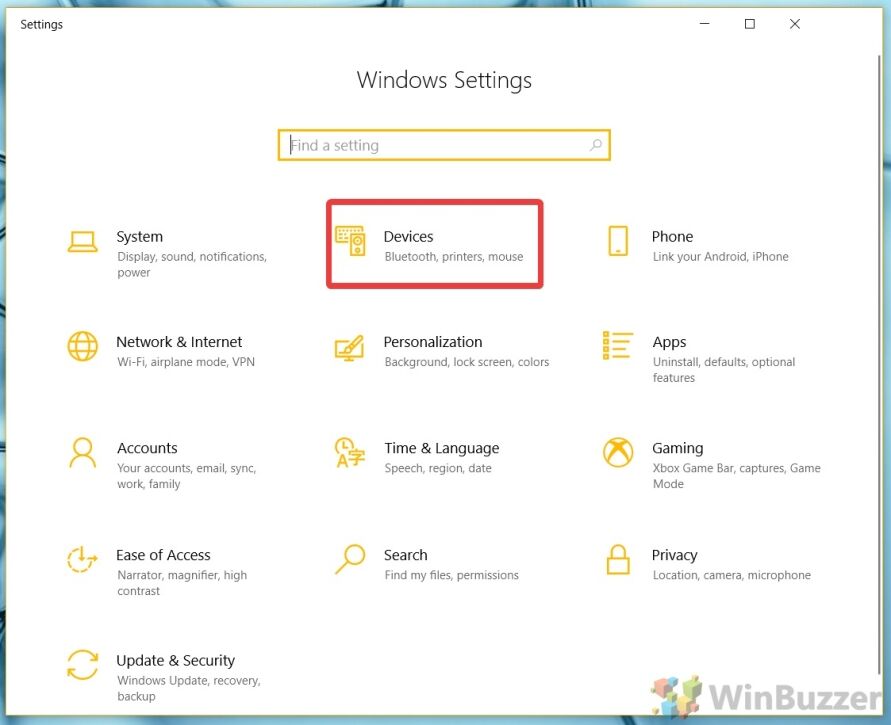Click 'Background, lock screen, colors' description
Image resolution: width=891 pixels, height=725 pixels.
pyautogui.click(x=467, y=362)
